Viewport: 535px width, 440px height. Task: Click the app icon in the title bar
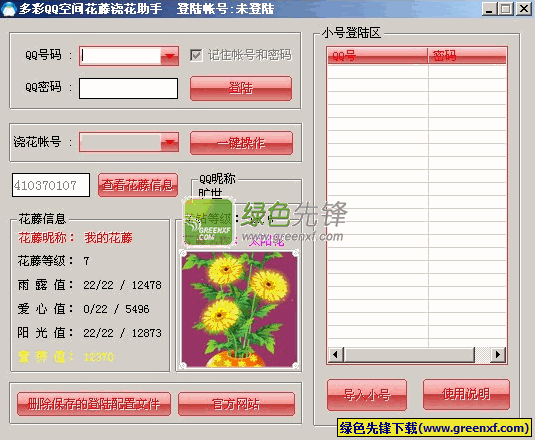9,9
